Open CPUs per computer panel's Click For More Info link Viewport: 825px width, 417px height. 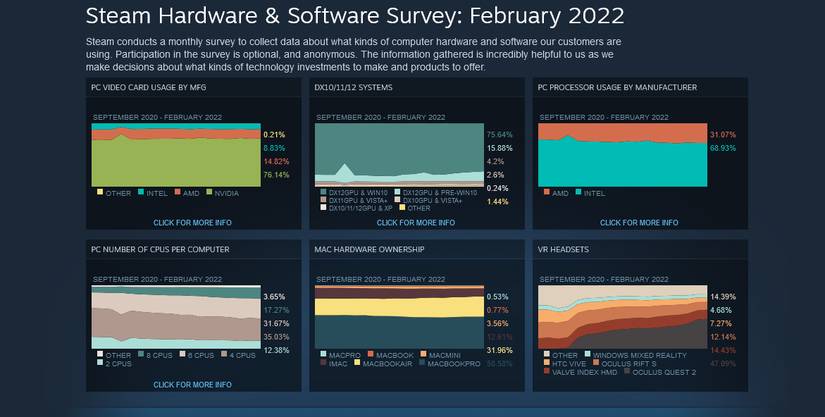click(x=192, y=384)
